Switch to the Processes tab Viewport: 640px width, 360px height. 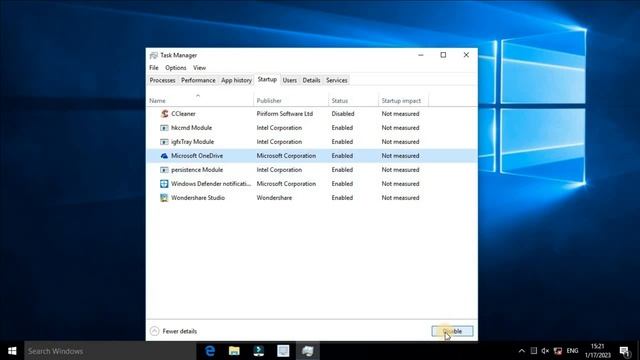tap(162, 80)
